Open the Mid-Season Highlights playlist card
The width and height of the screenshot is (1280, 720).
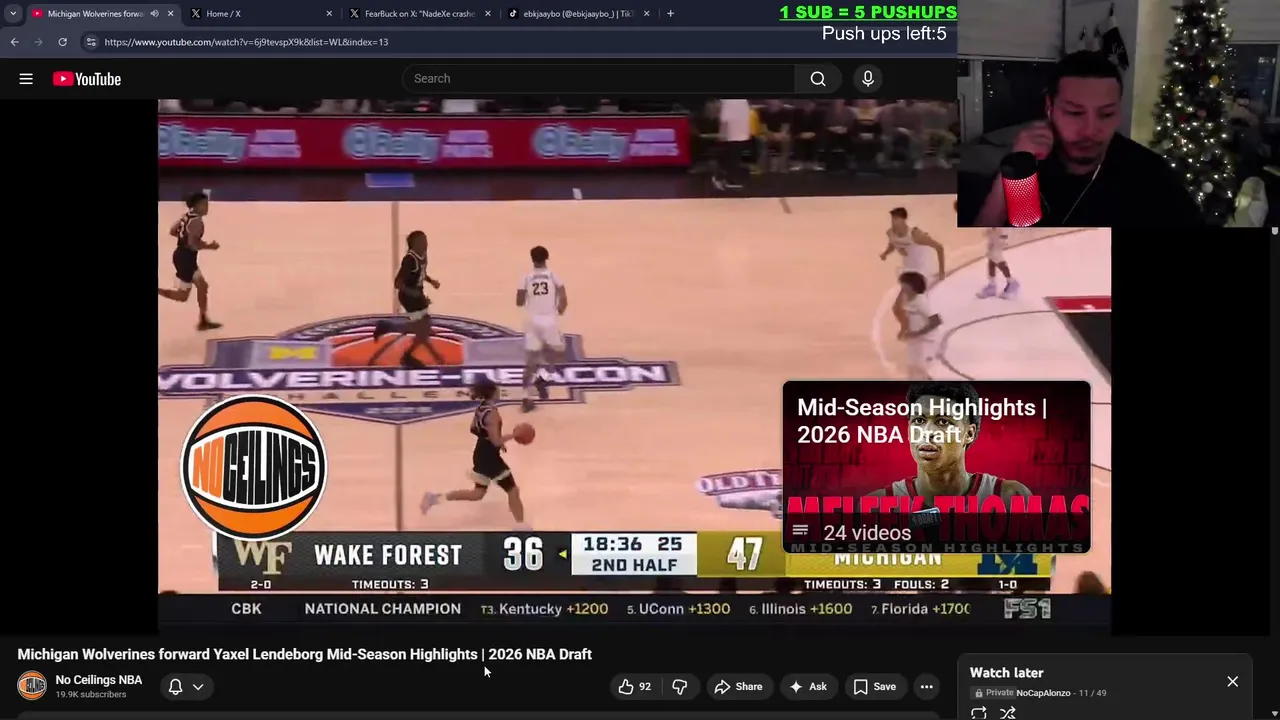coord(937,467)
